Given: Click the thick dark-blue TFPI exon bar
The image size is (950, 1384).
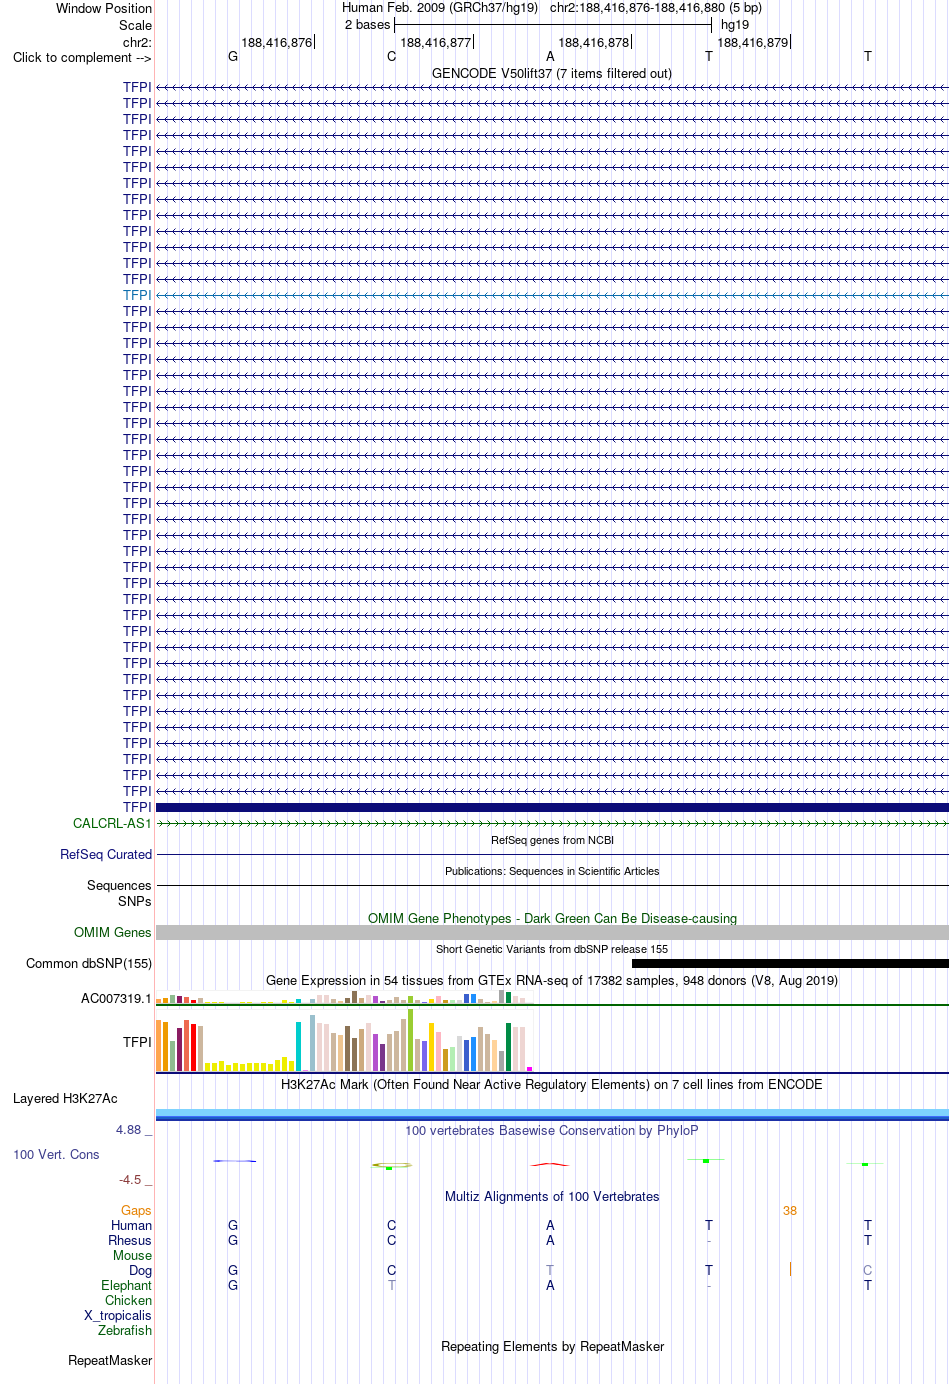Looking at the screenshot, I should pos(552,807).
